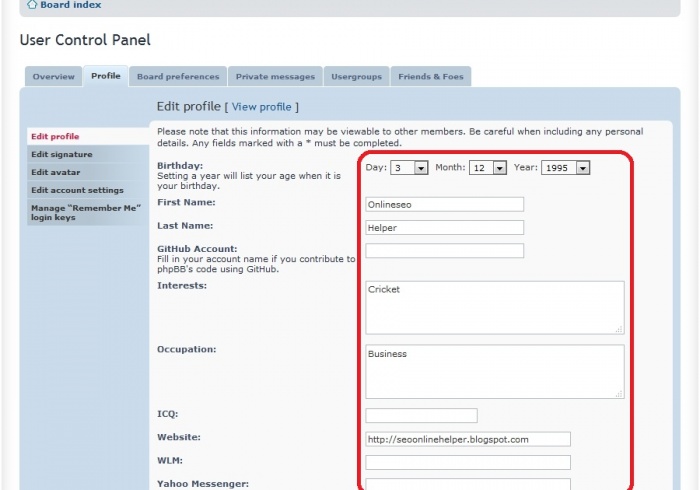Click the Website URL field
Screen dimensions: 700x490
[467, 439]
